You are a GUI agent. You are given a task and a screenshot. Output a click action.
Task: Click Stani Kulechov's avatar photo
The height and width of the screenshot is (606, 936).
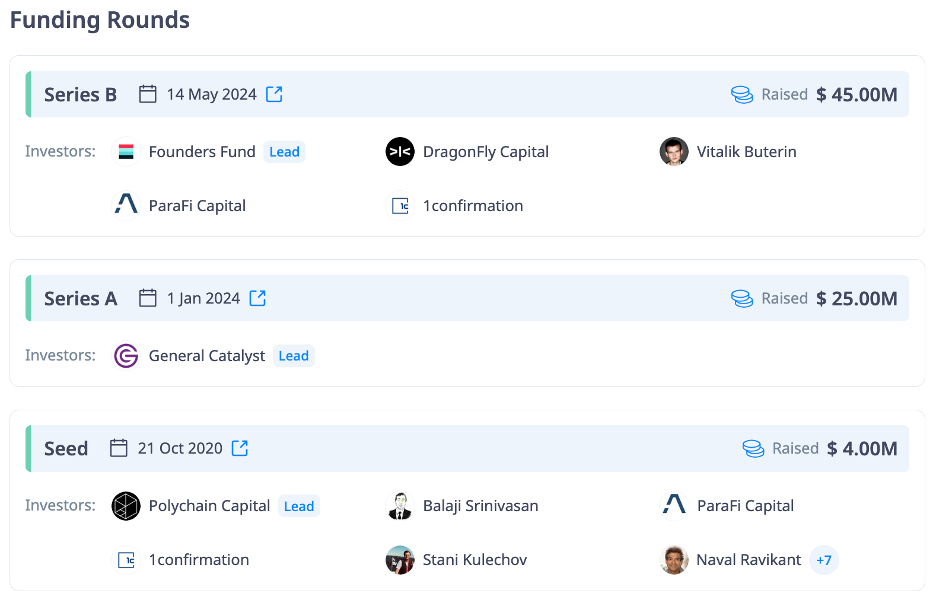pos(400,560)
